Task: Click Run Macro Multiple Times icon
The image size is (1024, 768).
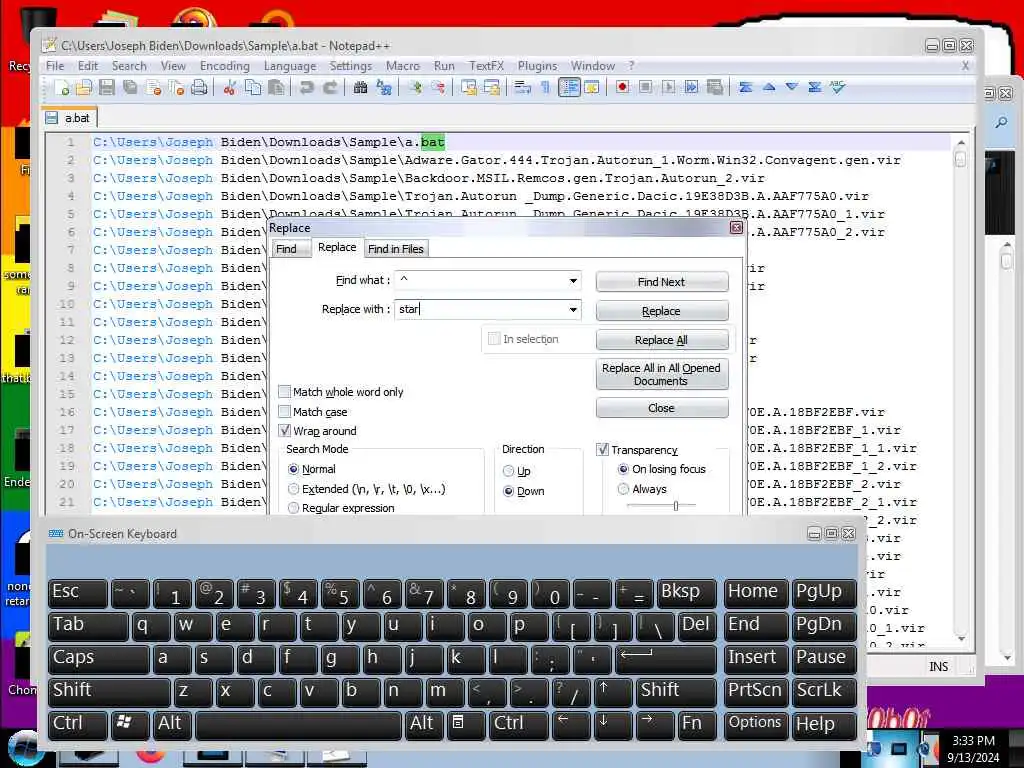Action: pos(692,87)
